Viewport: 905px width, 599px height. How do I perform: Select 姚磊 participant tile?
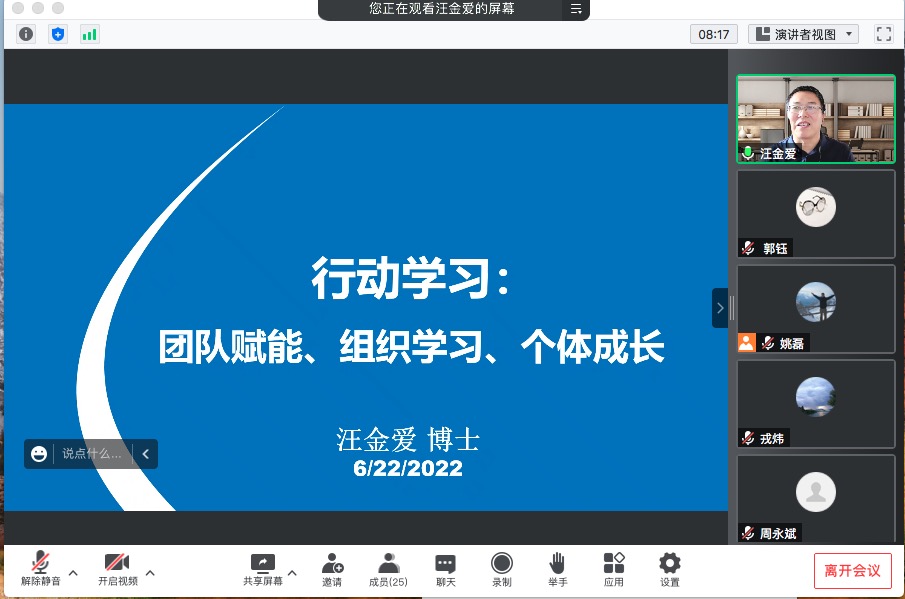tap(816, 309)
